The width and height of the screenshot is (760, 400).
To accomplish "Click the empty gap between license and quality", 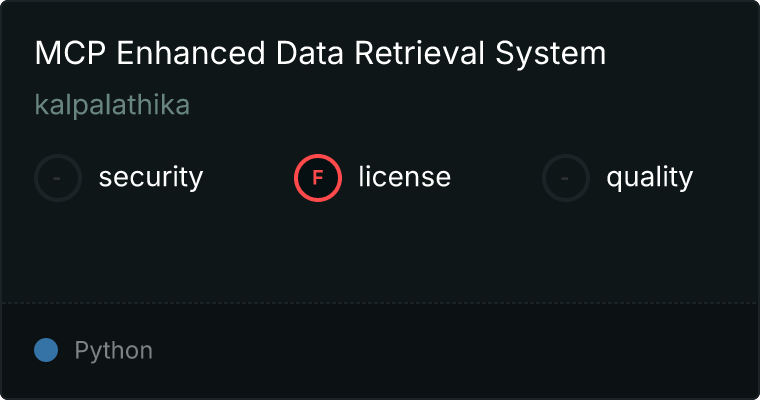I will click(x=496, y=178).
